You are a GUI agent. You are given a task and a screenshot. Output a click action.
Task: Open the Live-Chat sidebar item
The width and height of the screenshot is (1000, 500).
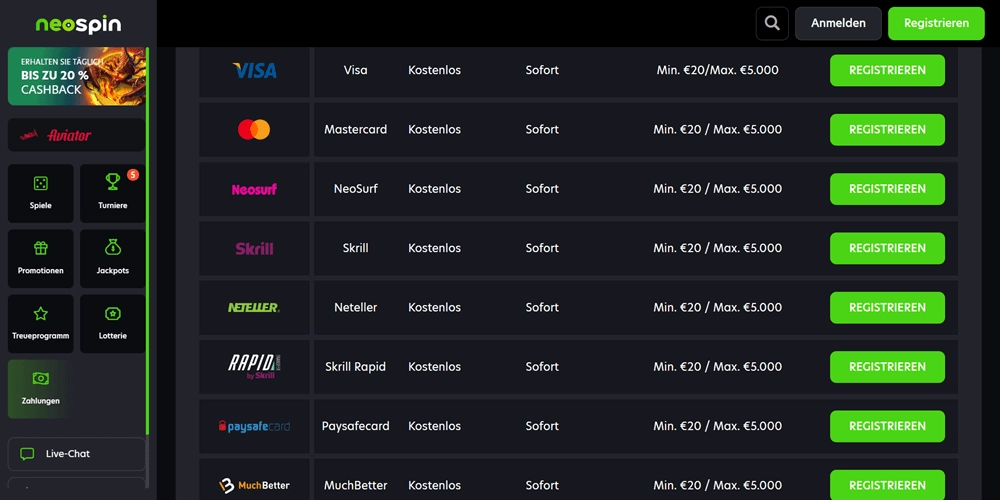pos(77,454)
